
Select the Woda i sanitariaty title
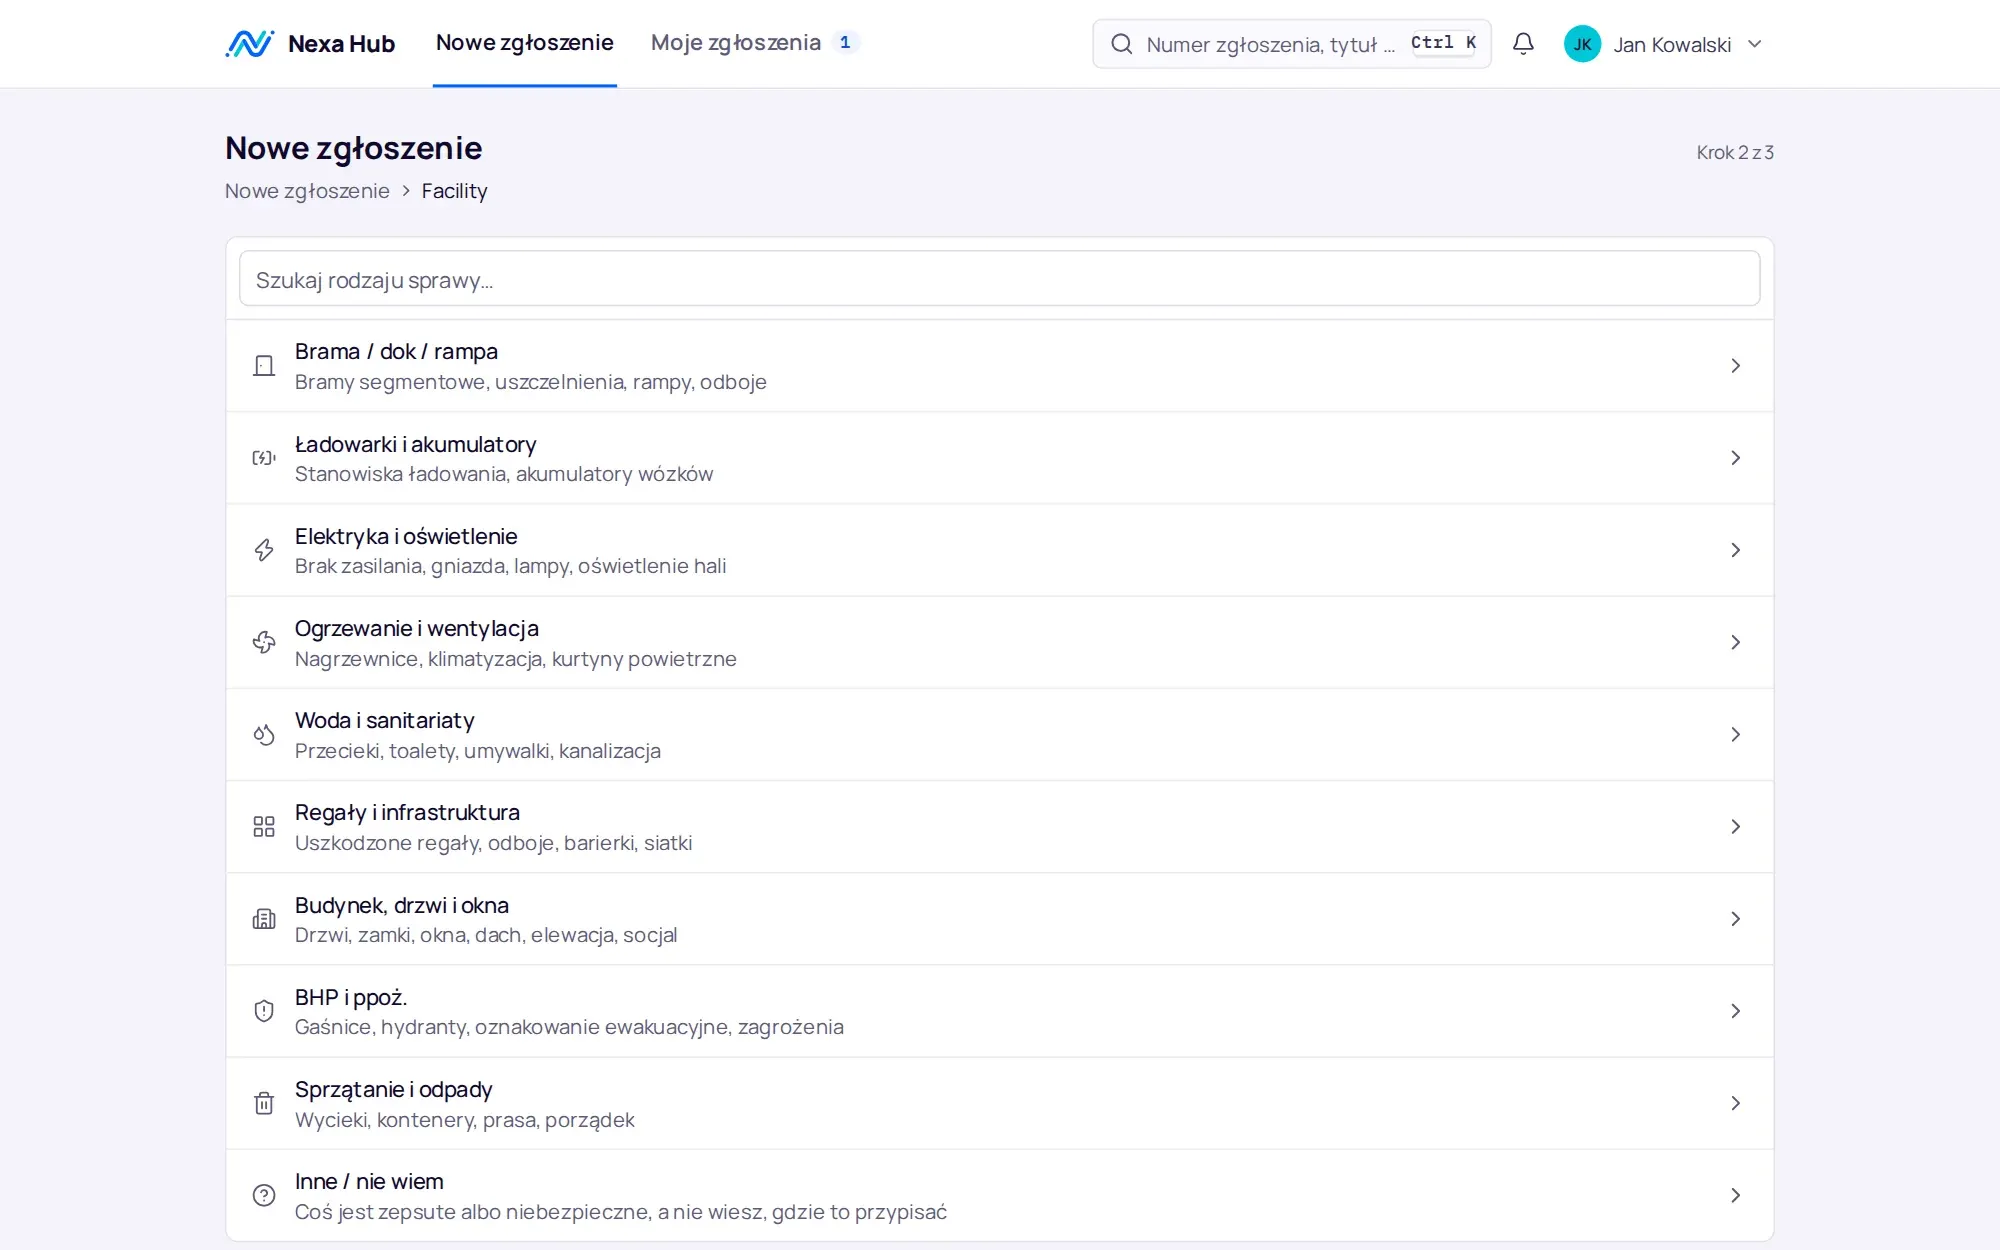[385, 720]
